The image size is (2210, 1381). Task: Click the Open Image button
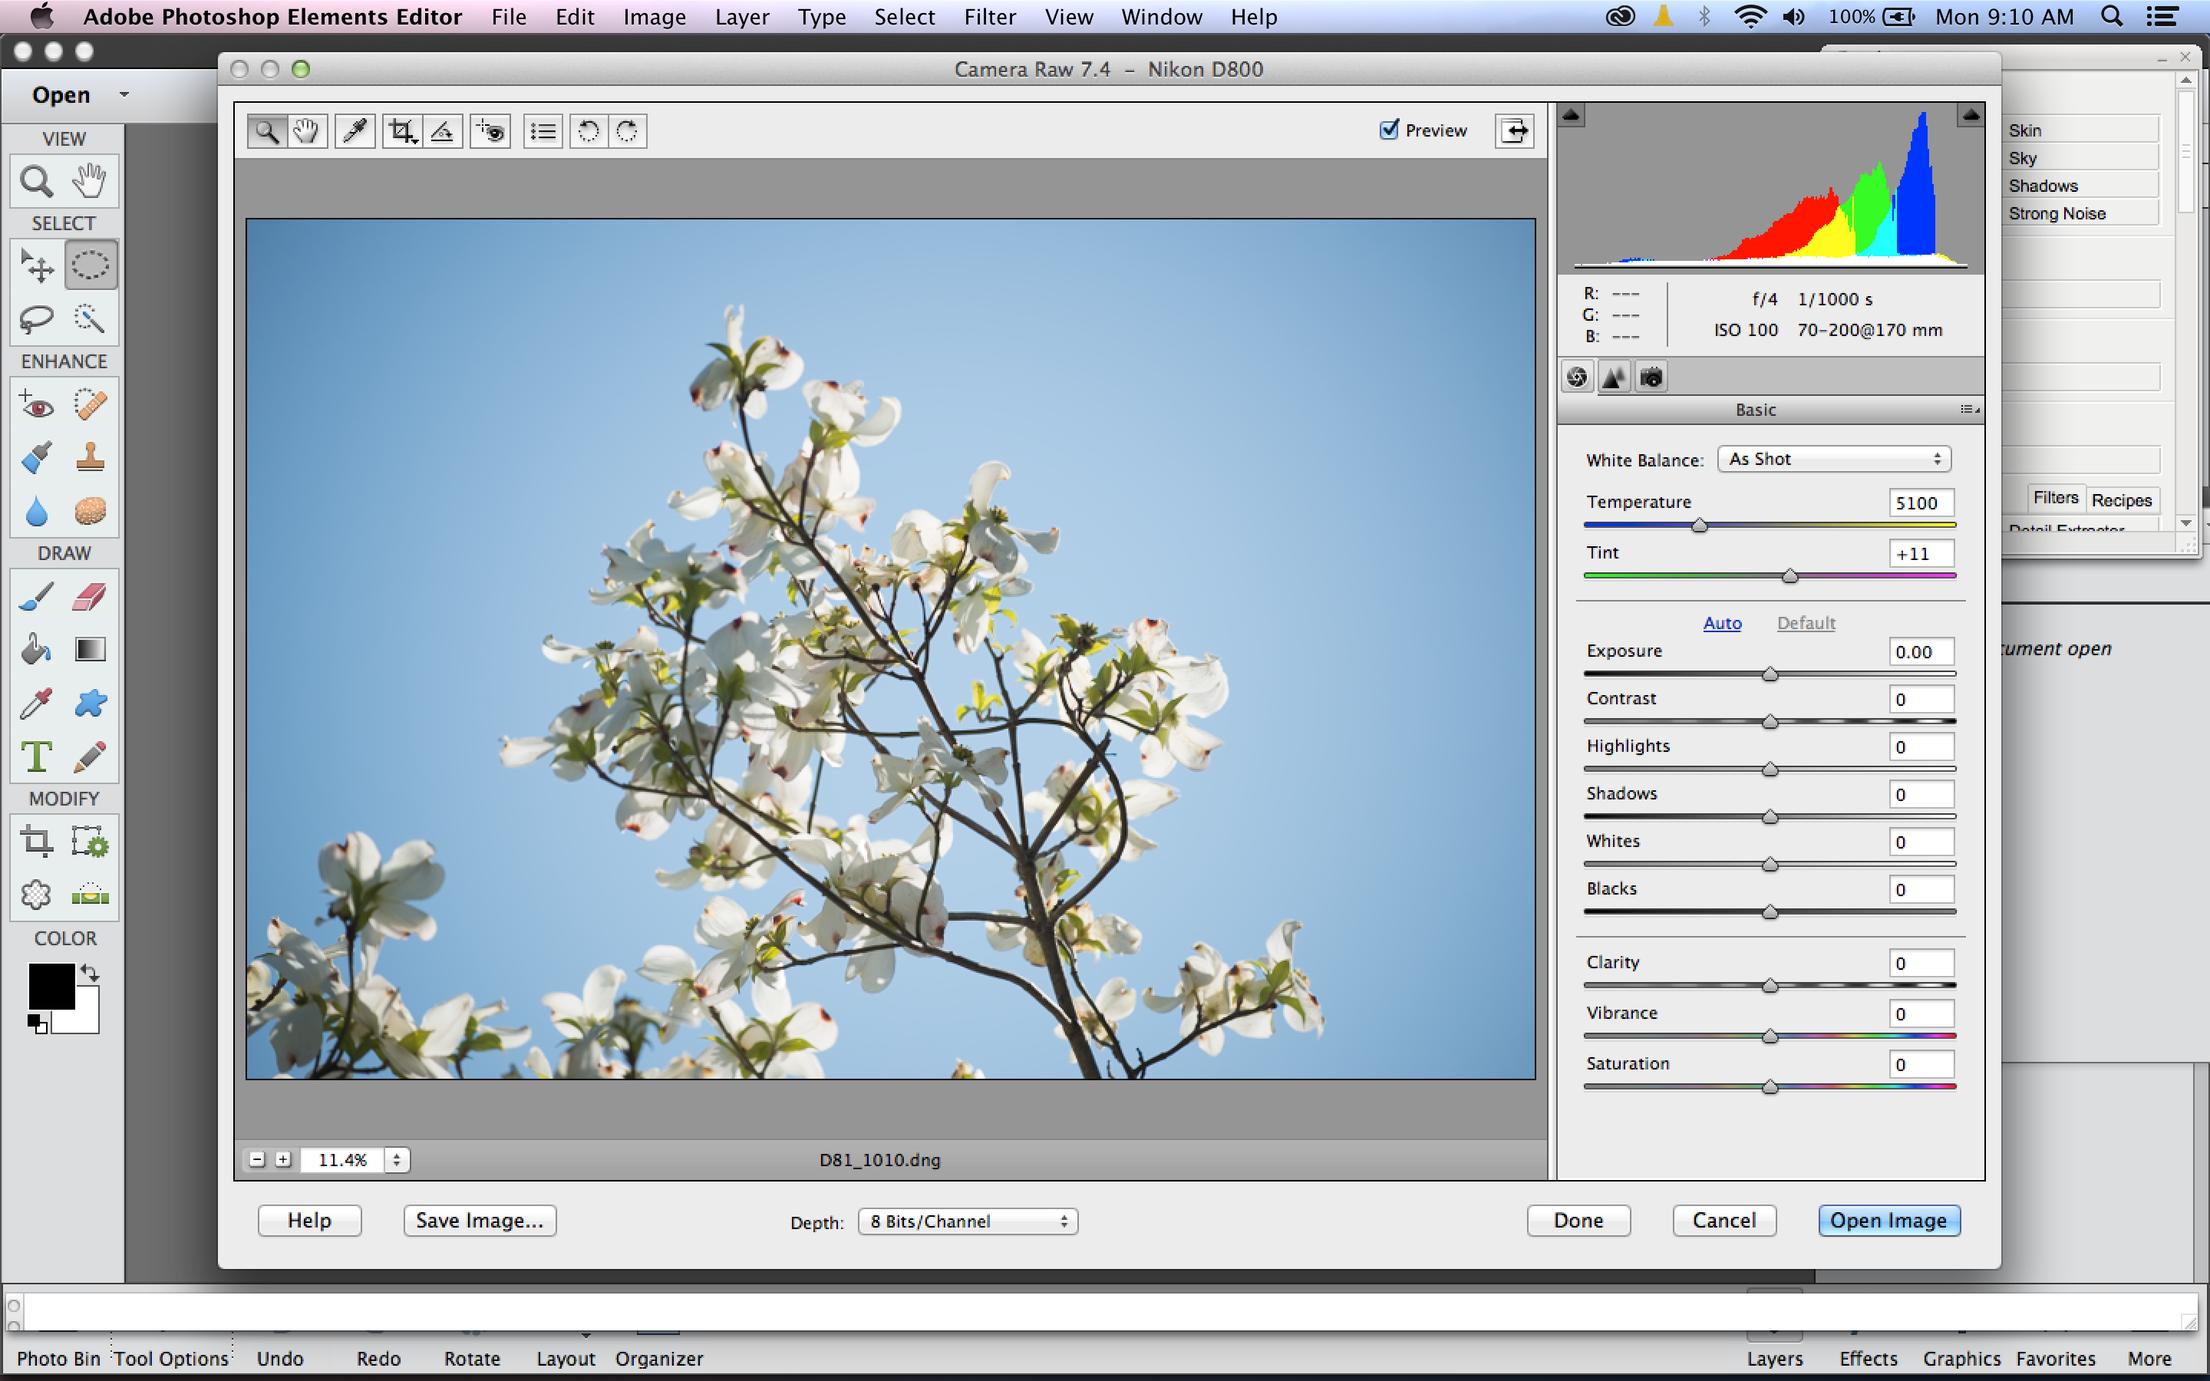1888,1220
